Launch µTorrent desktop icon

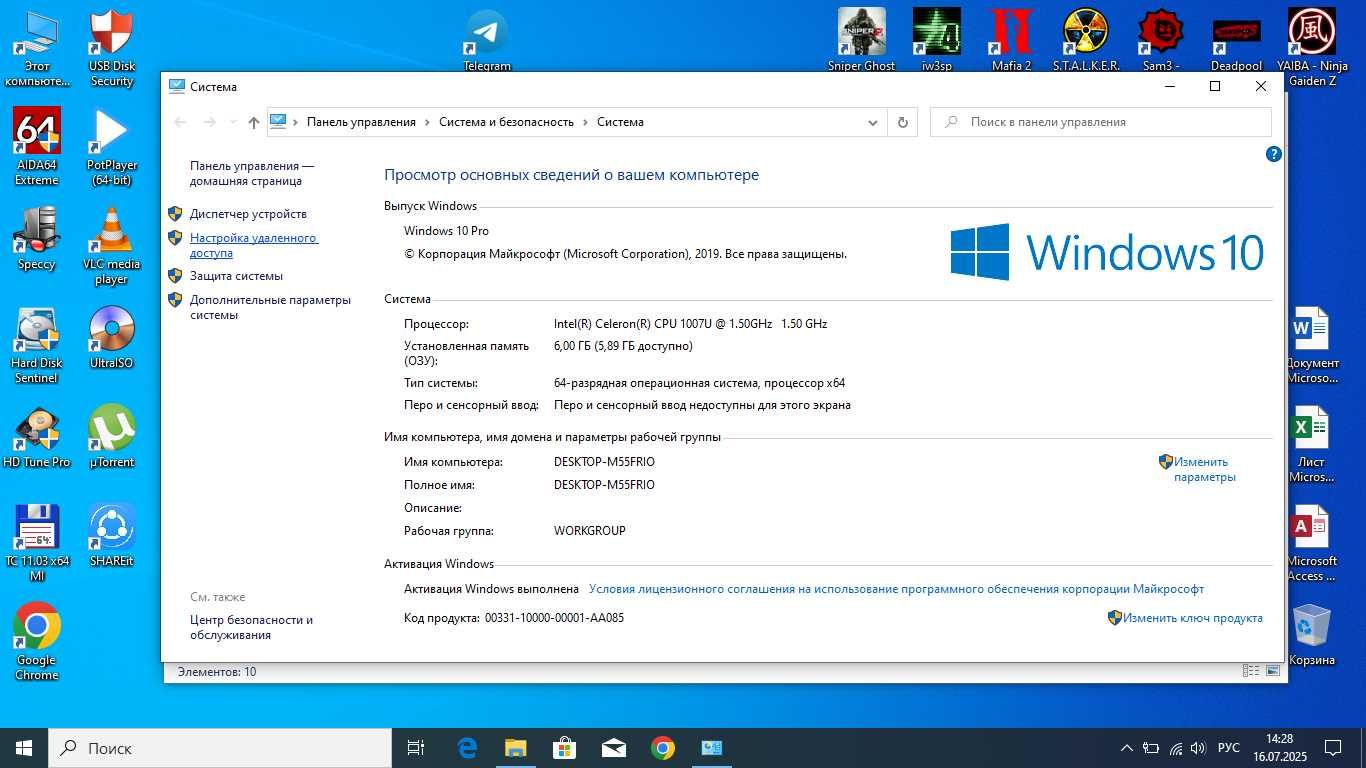(x=112, y=436)
